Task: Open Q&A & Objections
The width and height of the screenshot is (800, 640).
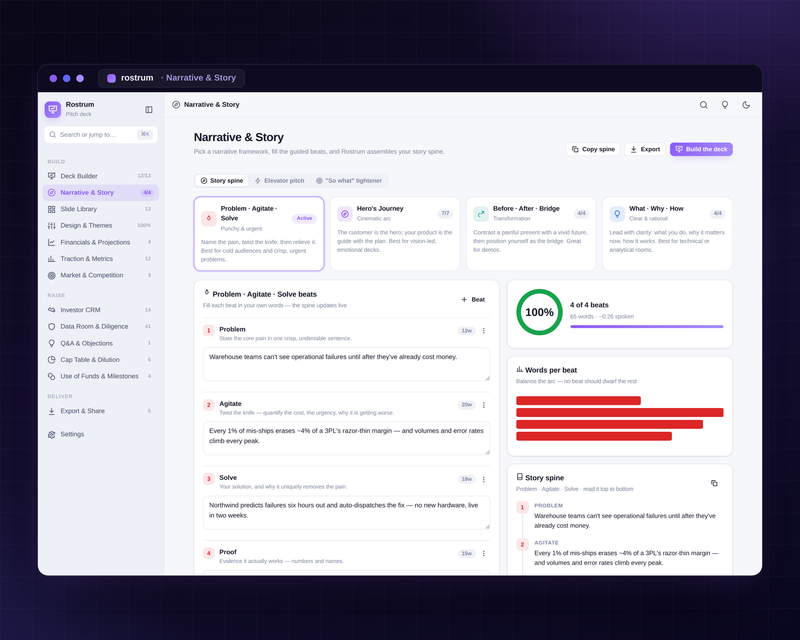Action: pos(101,343)
